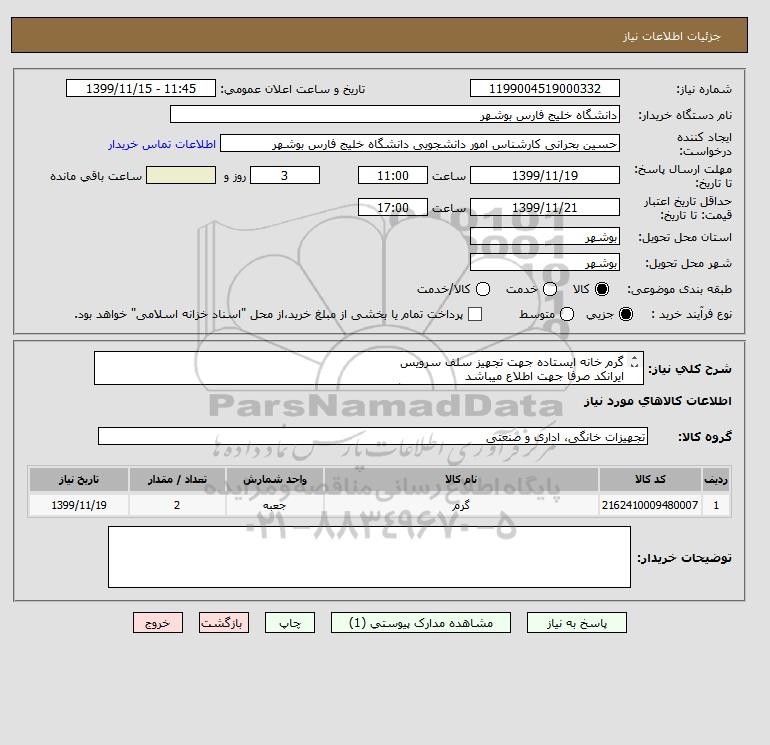Click the announcement date field 1399/11/15 - 11:45
This screenshot has width=770, height=745.
141,88
